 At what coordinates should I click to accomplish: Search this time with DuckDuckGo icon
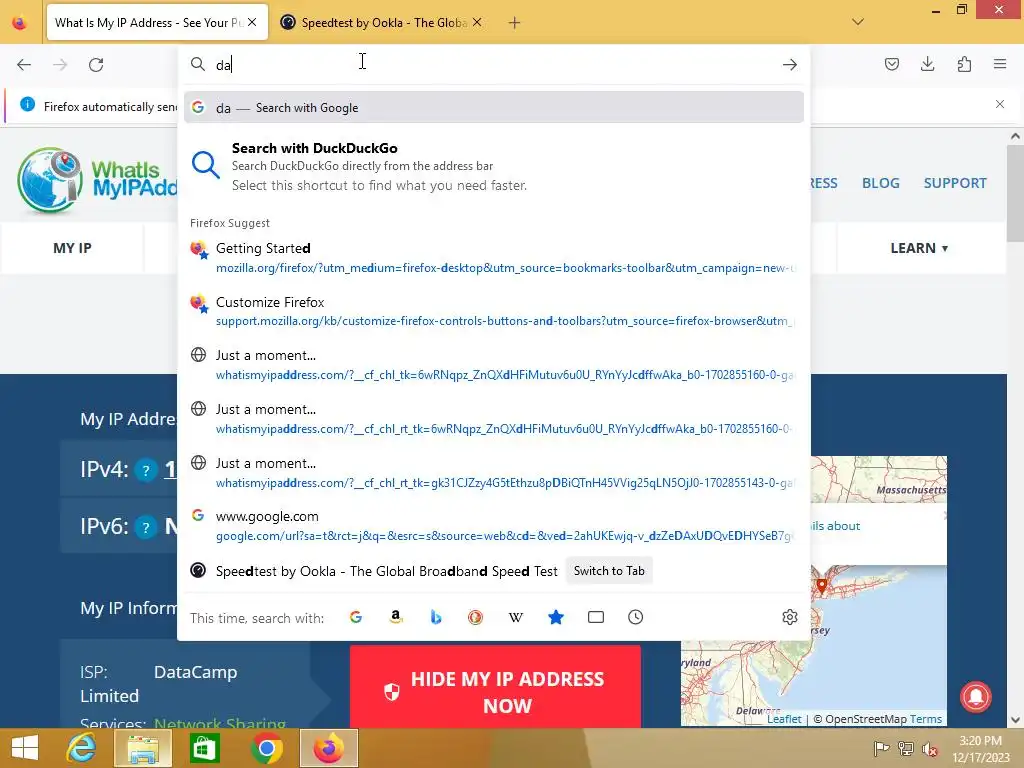475,617
